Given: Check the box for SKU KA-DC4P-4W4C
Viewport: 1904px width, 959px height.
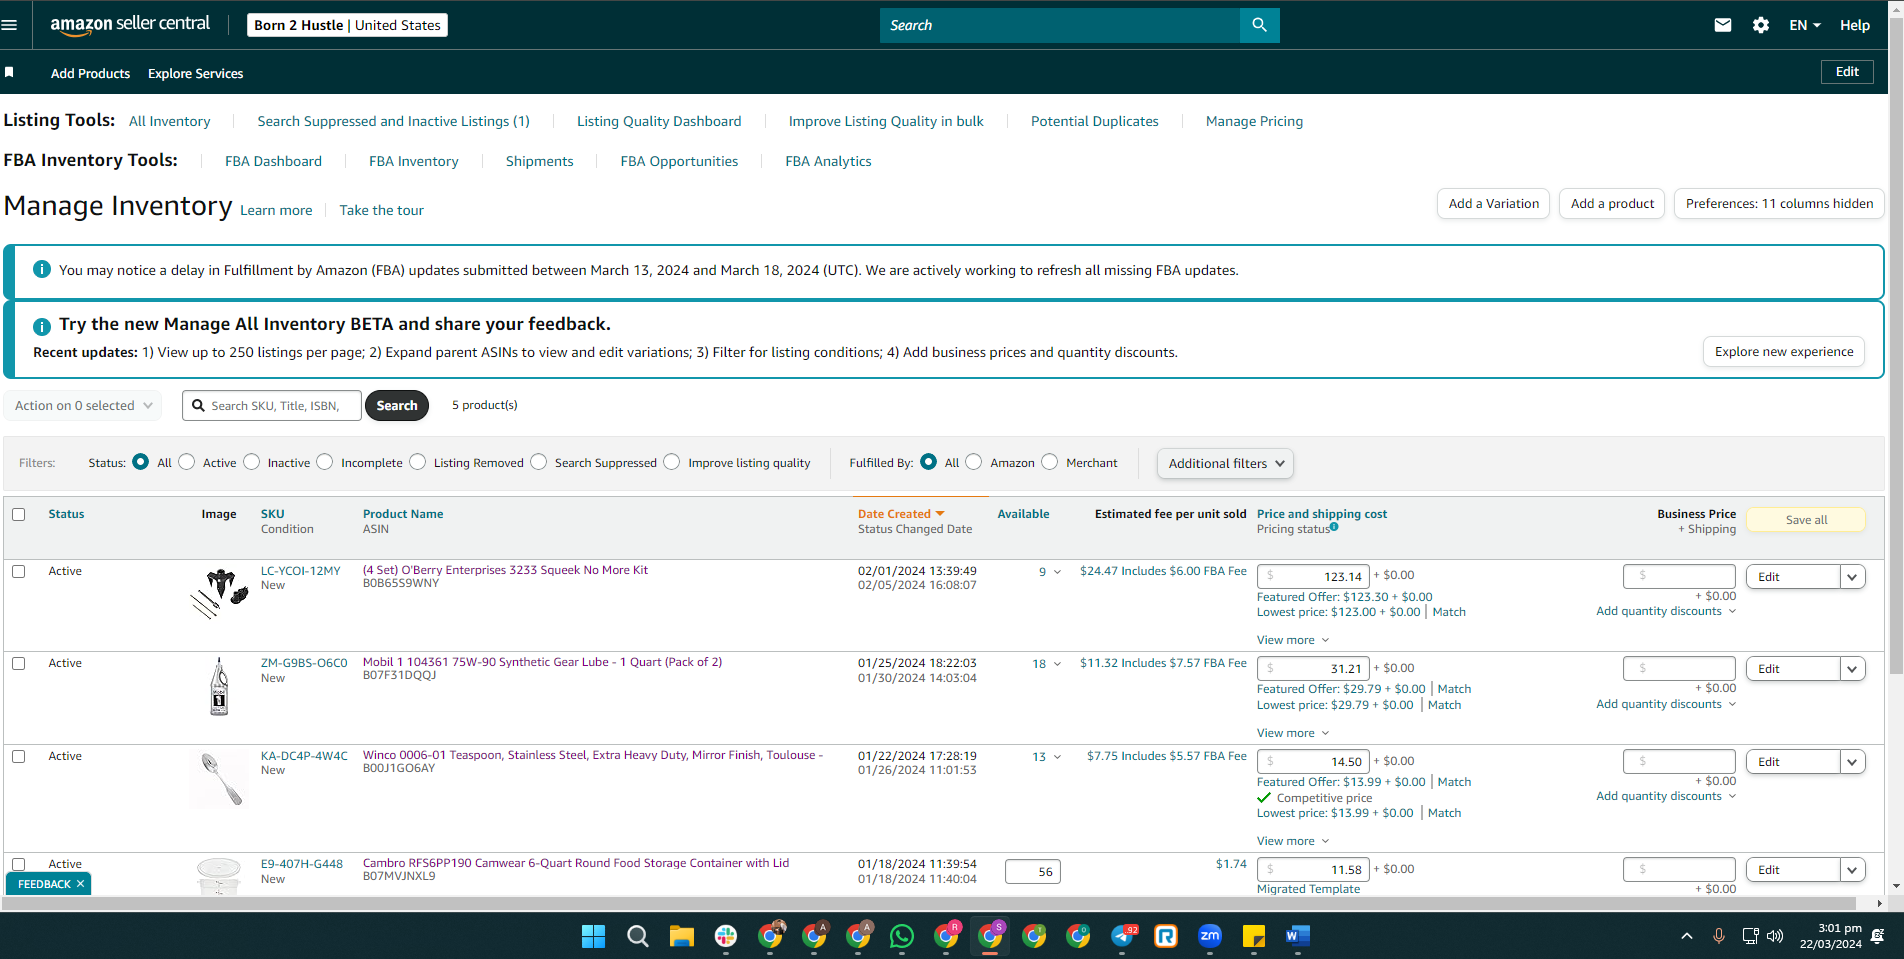Looking at the screenshot, I should tap(18, 756).
